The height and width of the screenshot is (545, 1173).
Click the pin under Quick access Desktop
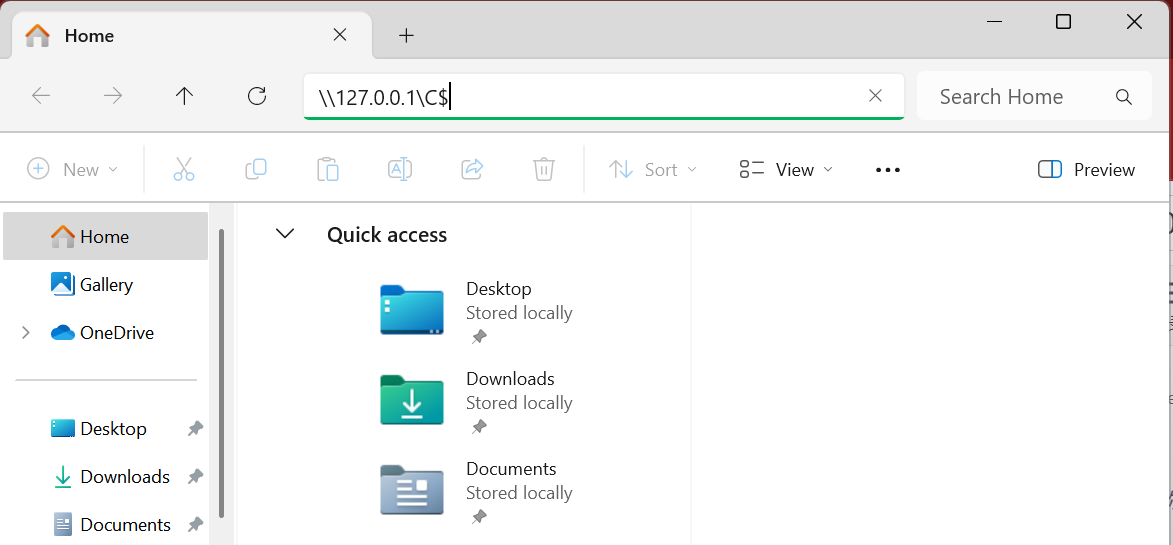479,337
